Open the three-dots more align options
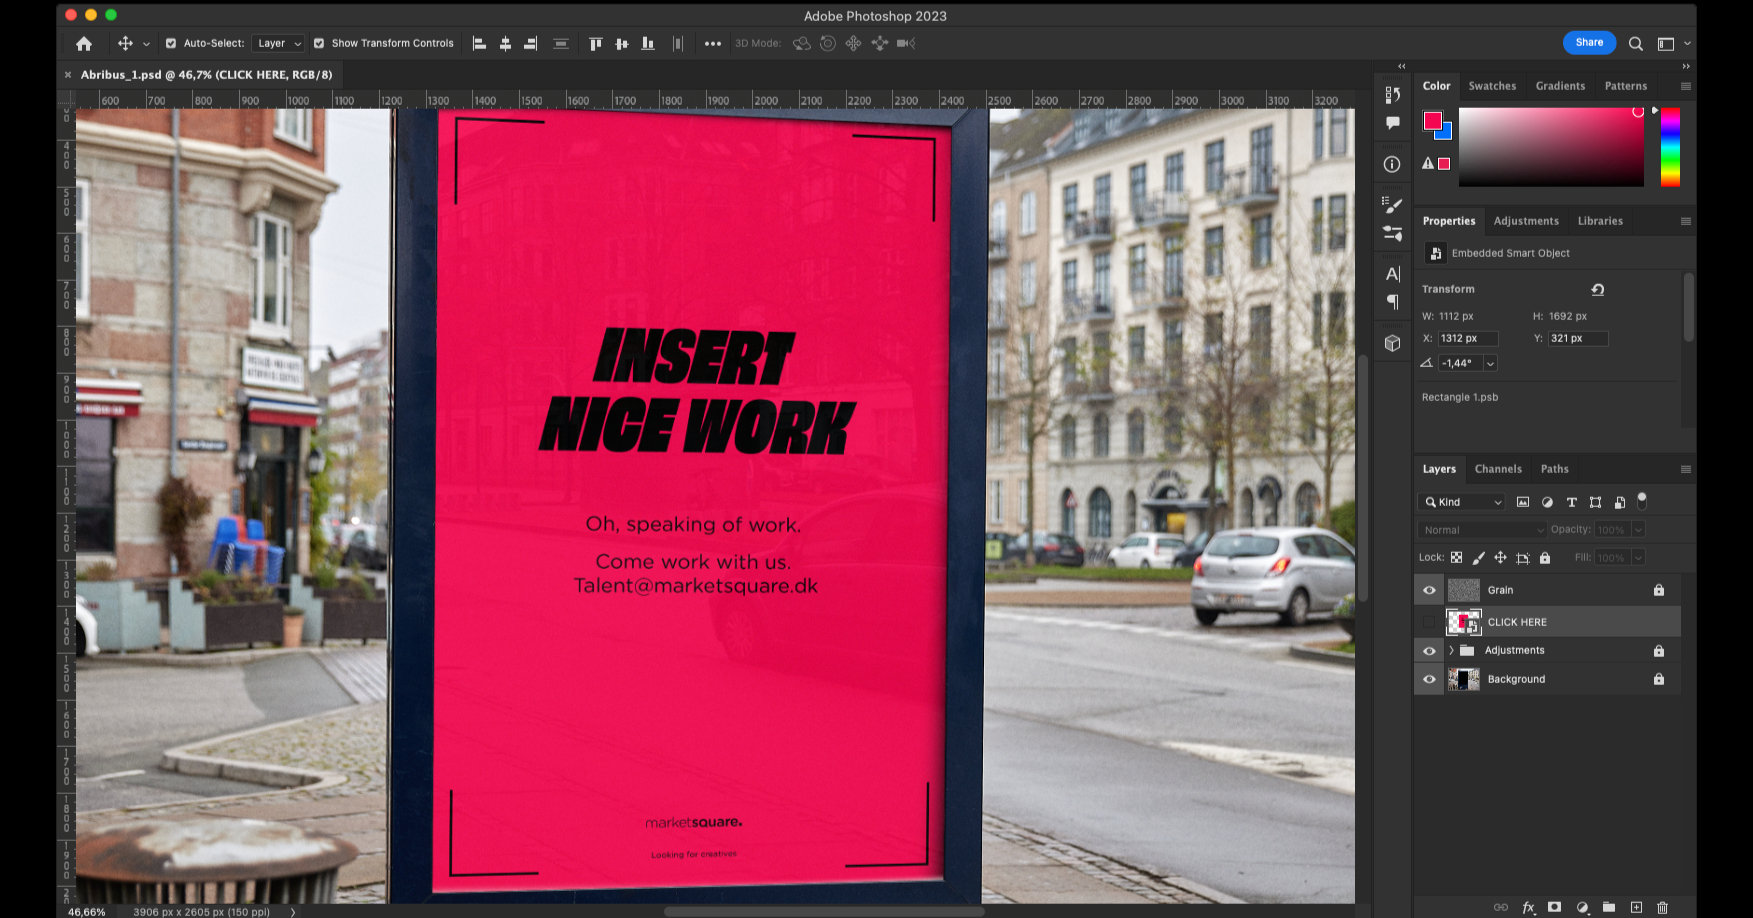 click(712, 43)
